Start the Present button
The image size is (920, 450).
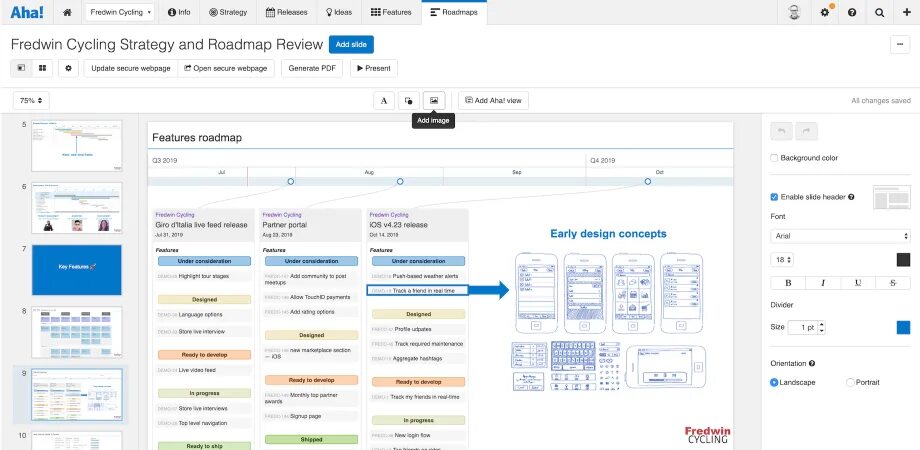click(x=374, y=68)
